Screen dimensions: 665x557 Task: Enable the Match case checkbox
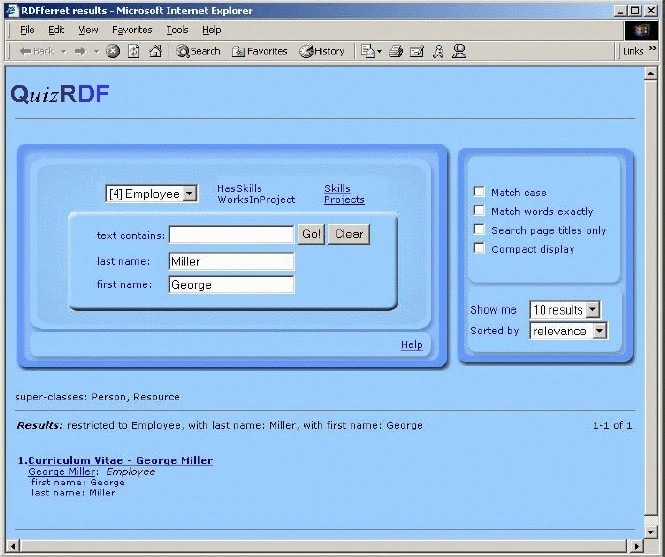pos(479,192)
